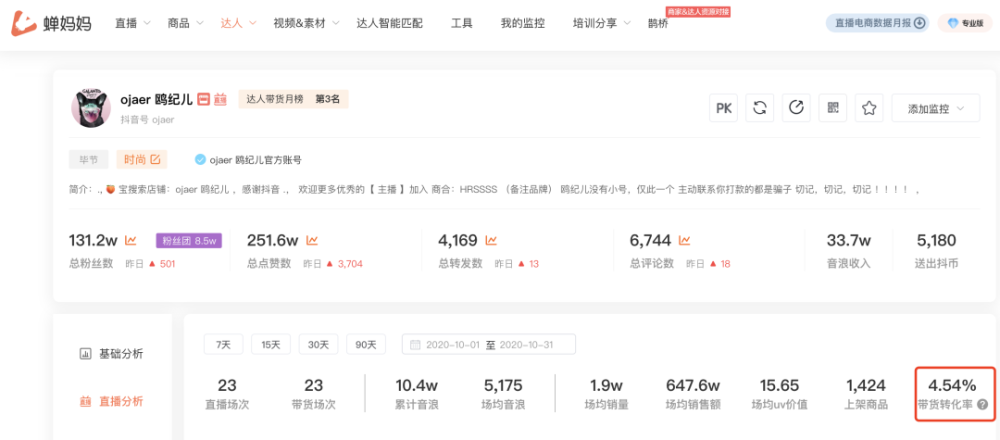This screenshot has height=440, width=1000.
Task: Click the 647.6w 场均销售额 value
Action: [x=693, y=385]
